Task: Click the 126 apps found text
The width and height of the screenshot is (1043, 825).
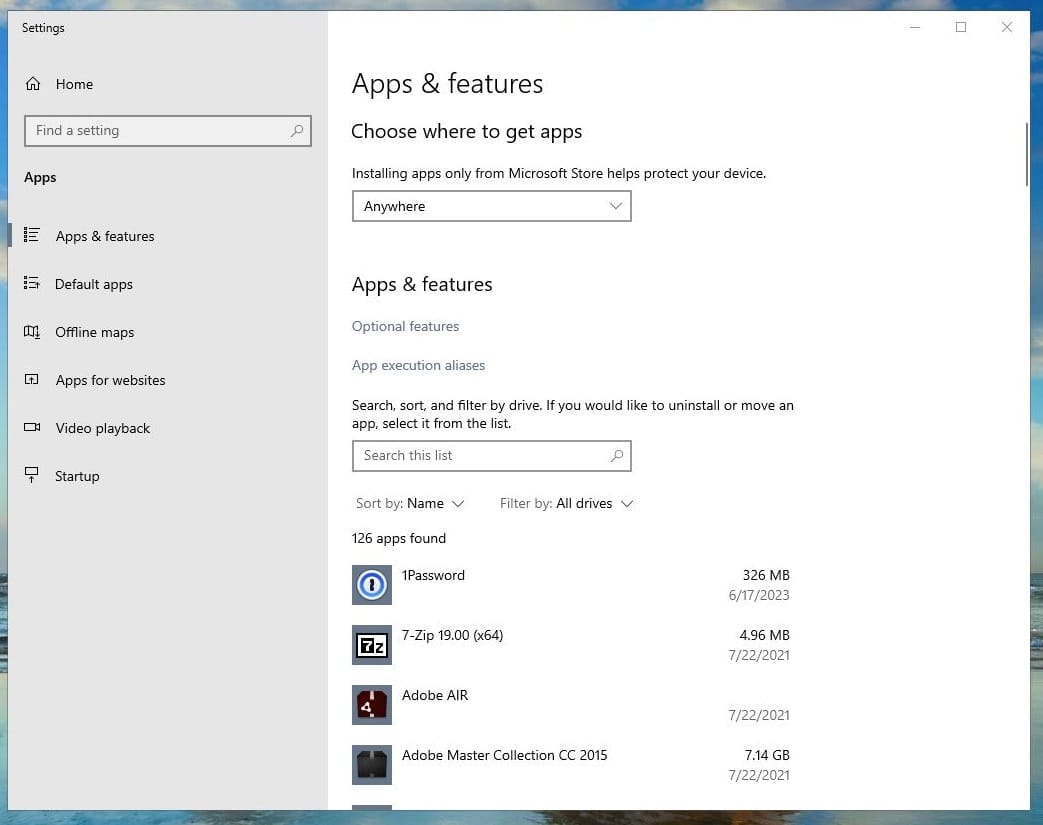Action: tap(398, 538)
